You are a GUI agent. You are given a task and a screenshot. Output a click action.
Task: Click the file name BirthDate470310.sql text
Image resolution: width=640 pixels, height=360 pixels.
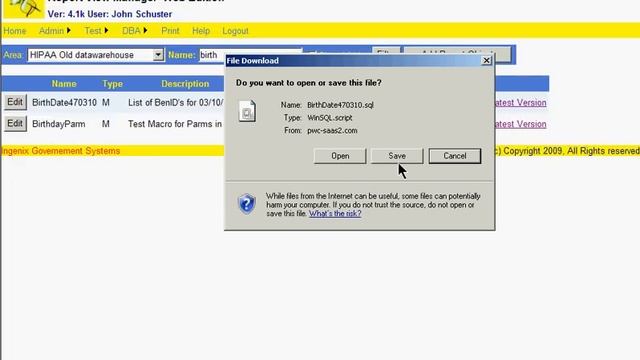340,105
